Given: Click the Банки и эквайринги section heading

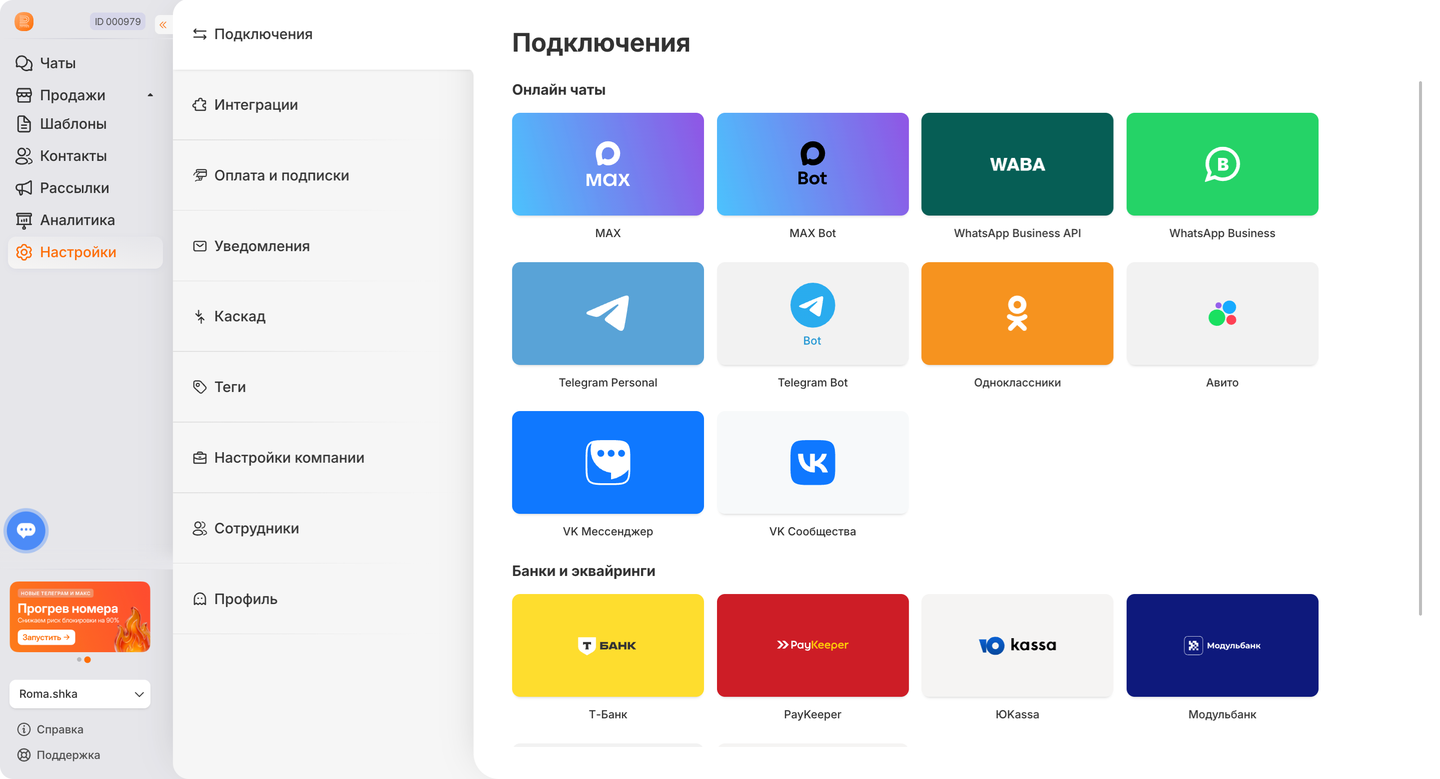Looking at the screenshot, I should [584, 571].
